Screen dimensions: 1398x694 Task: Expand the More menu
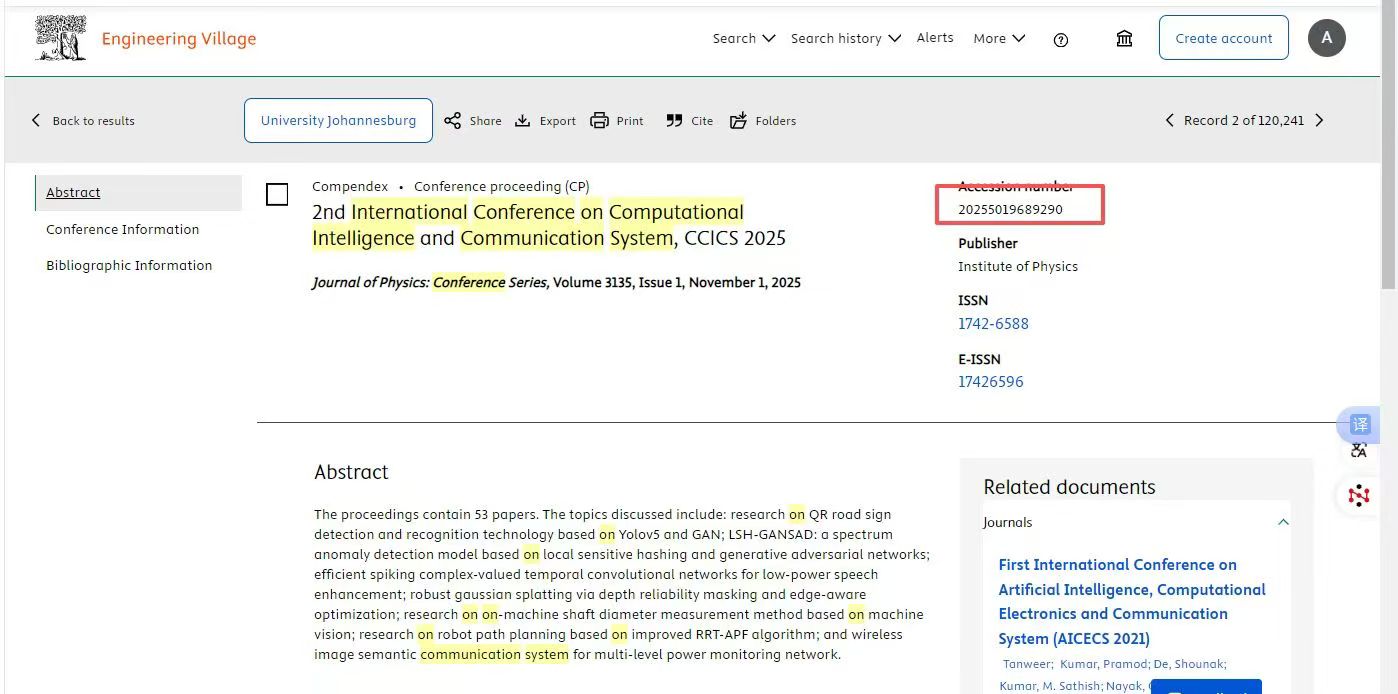[x=999, y=38]
